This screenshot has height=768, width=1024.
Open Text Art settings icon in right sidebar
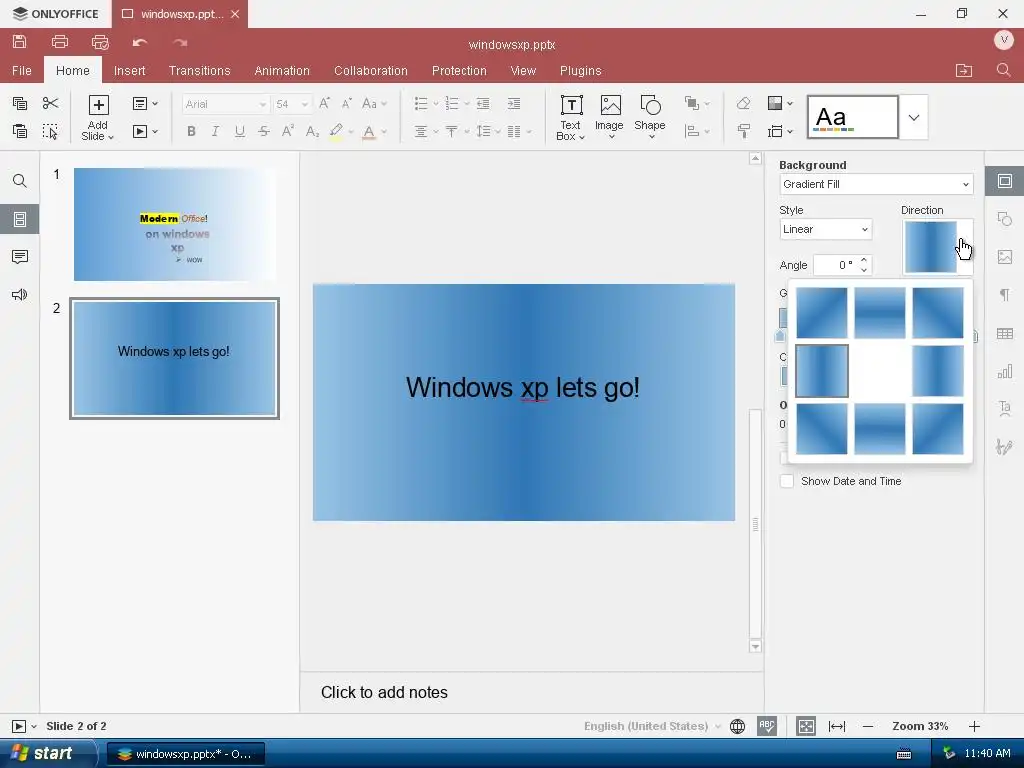tap(1004, 409)
